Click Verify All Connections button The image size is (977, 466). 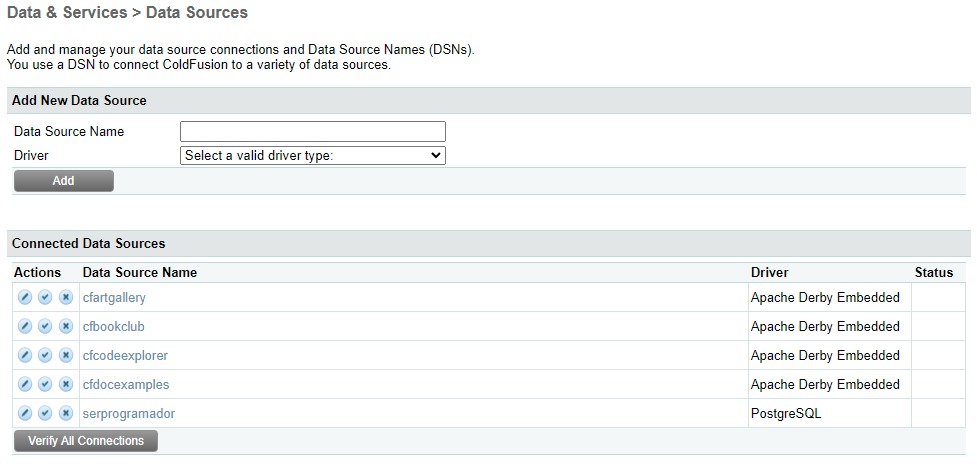(86, 441)
